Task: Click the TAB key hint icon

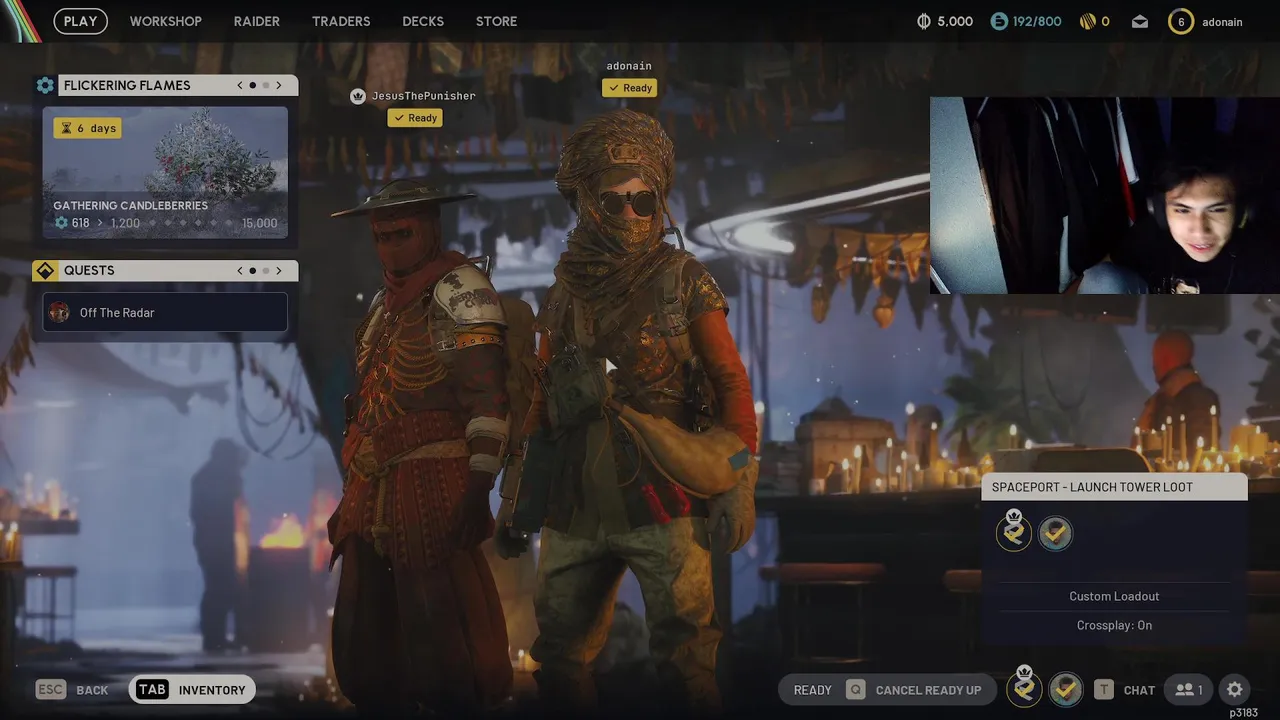Action: click(152, 689)
